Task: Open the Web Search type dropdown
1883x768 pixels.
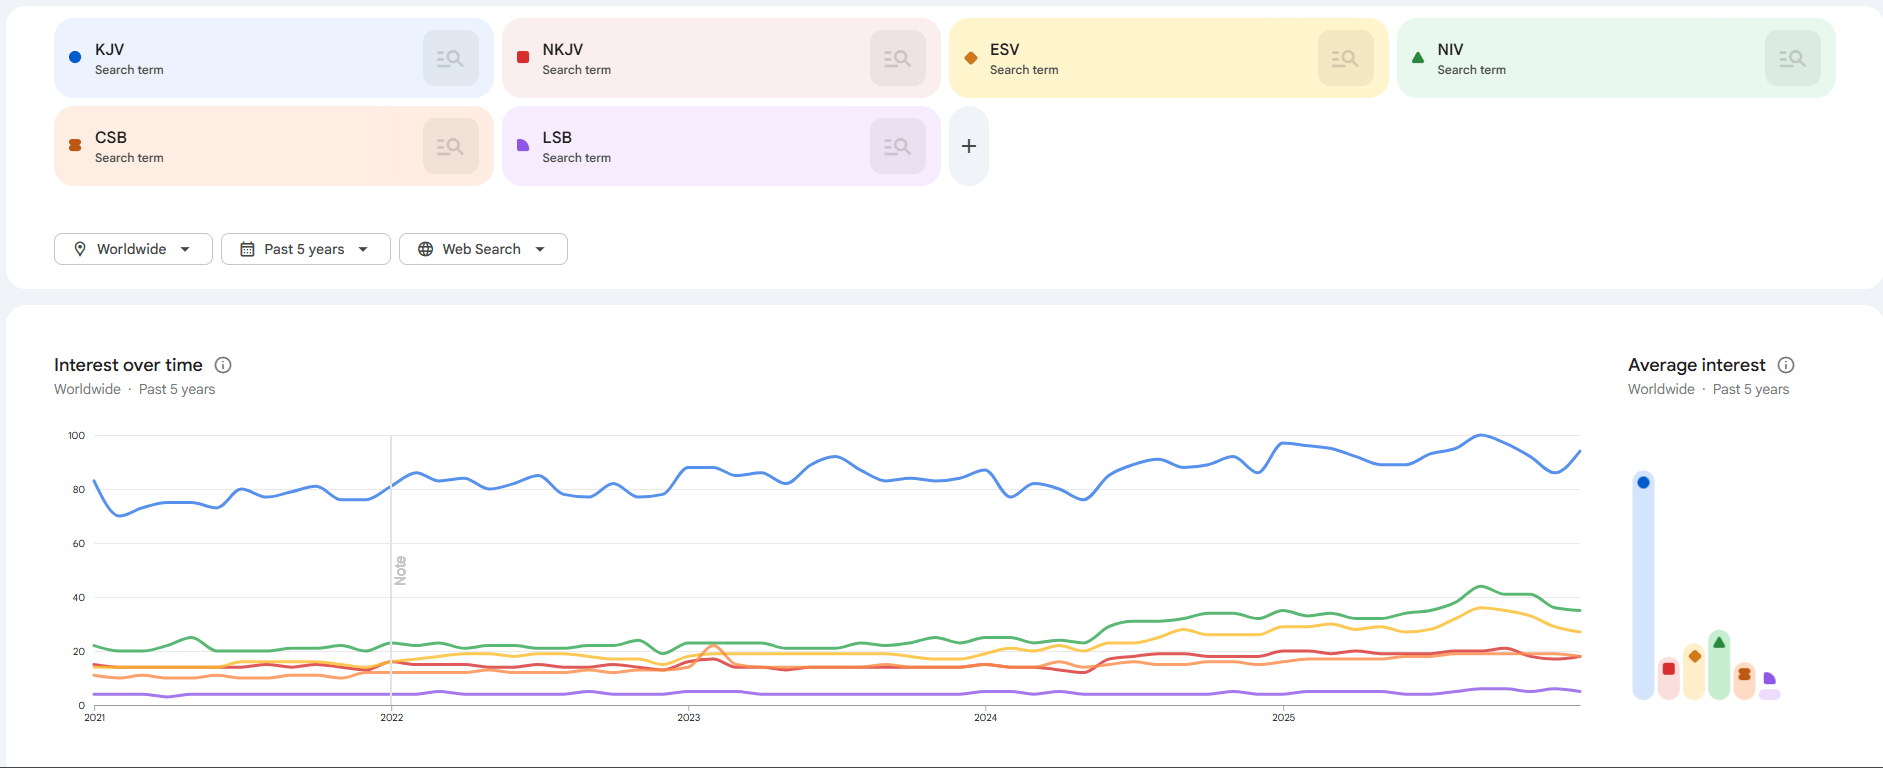Action: (x=482, y=249)
